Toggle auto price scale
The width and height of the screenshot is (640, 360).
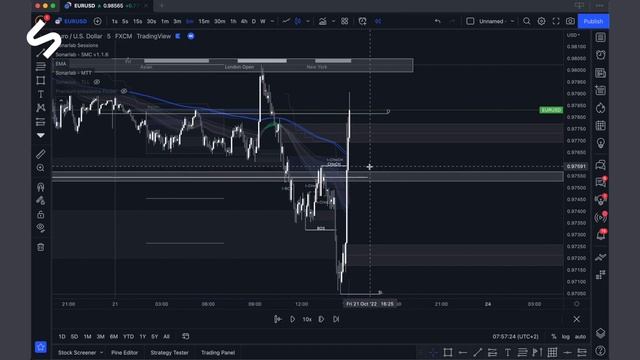580,337
